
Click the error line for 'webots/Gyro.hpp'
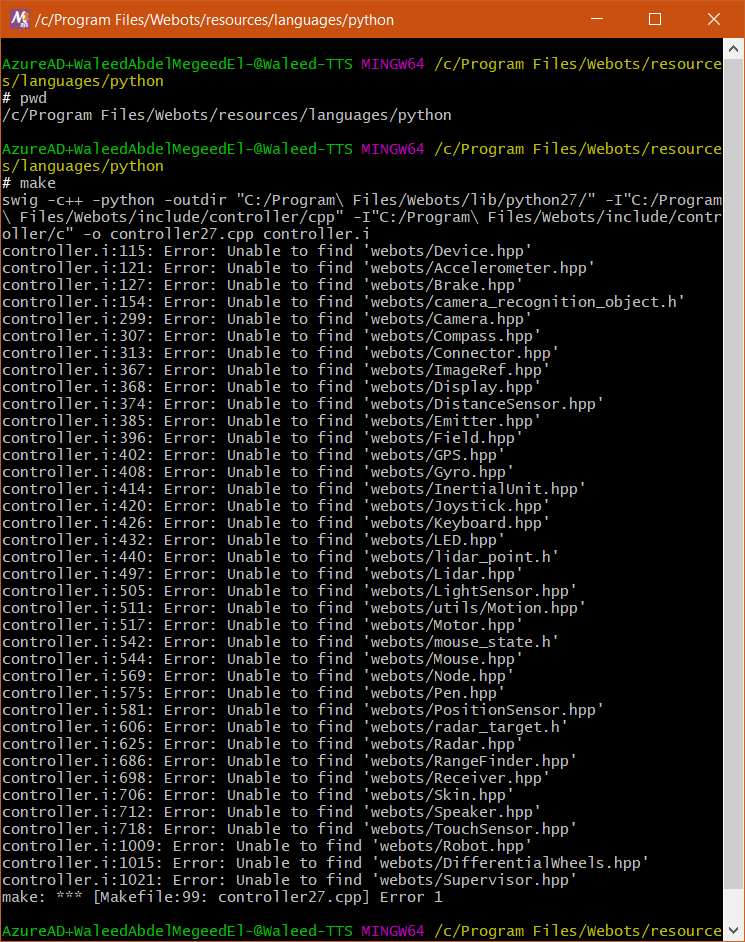coord(258,472)
